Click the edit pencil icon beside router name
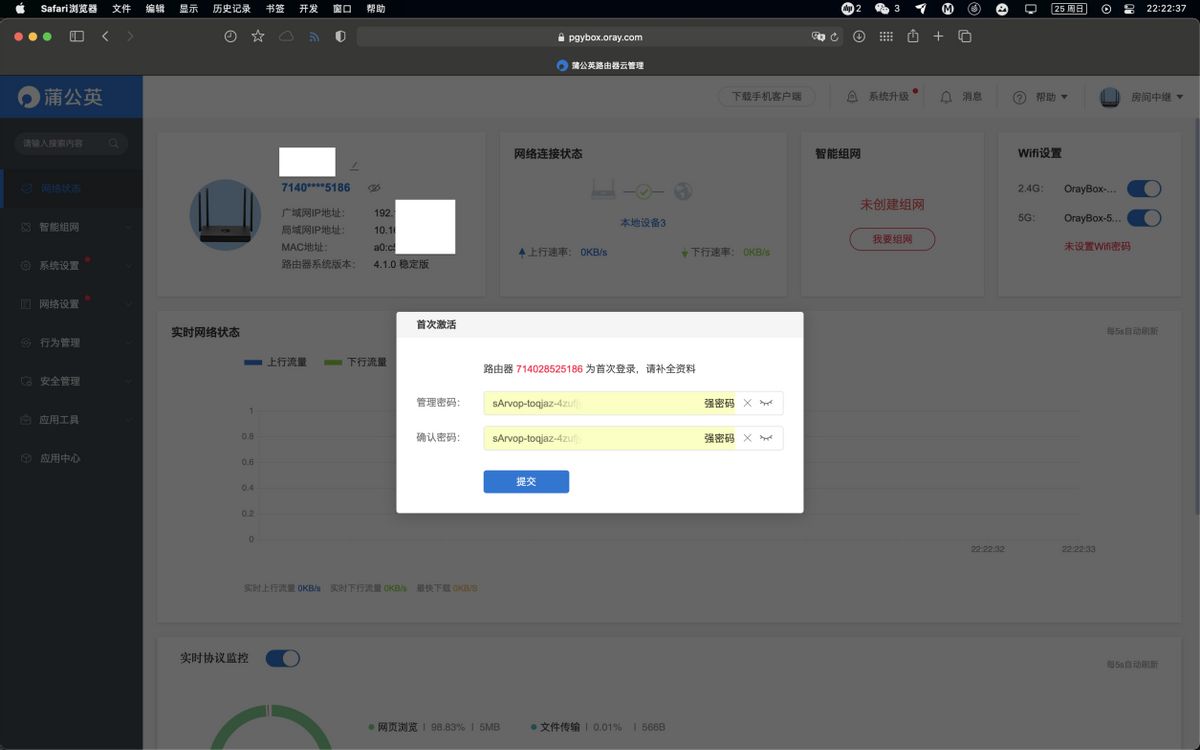1200x750 pixels. [x=354, y=165]
